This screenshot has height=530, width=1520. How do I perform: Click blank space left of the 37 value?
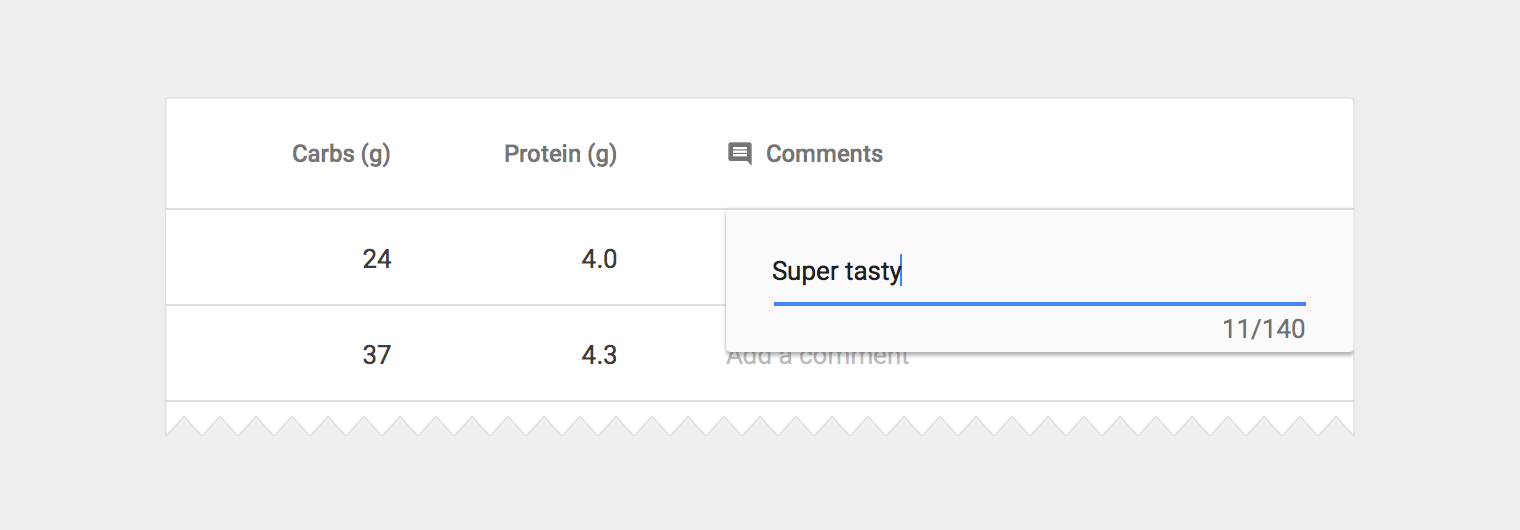[x=250, y=355]
